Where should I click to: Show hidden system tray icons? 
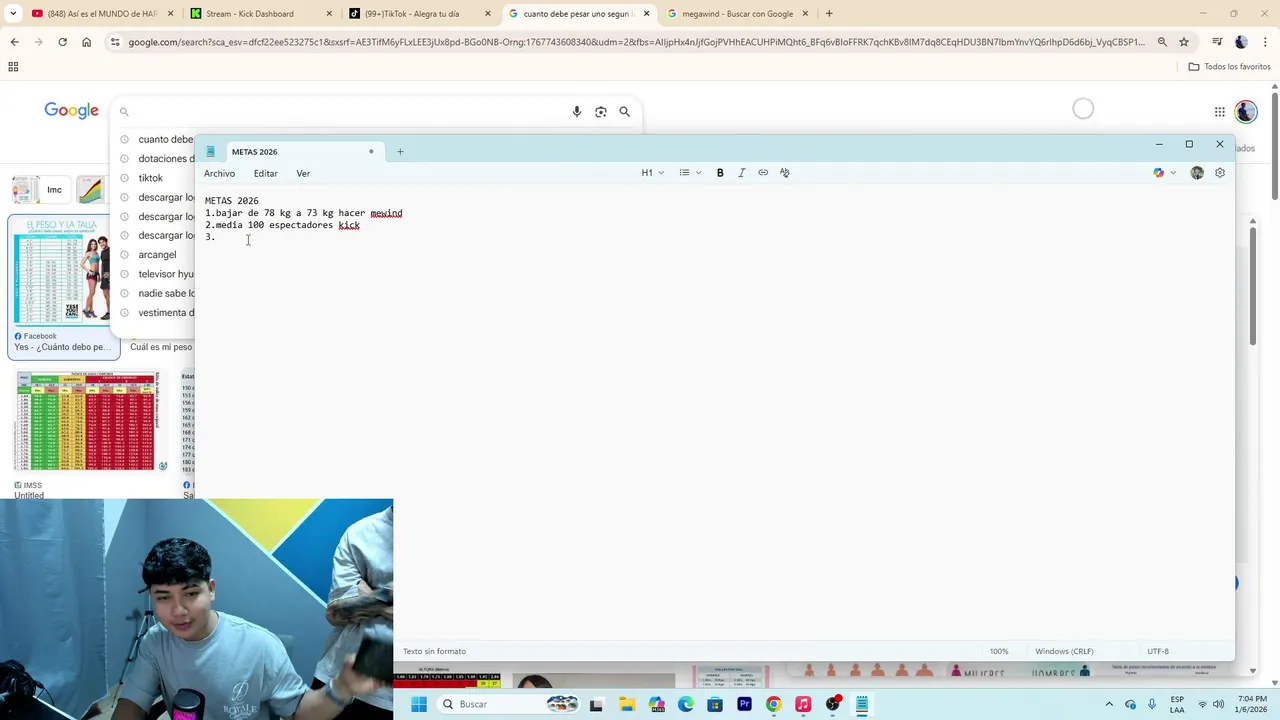pyautogui.click(x=1109, y=704)
